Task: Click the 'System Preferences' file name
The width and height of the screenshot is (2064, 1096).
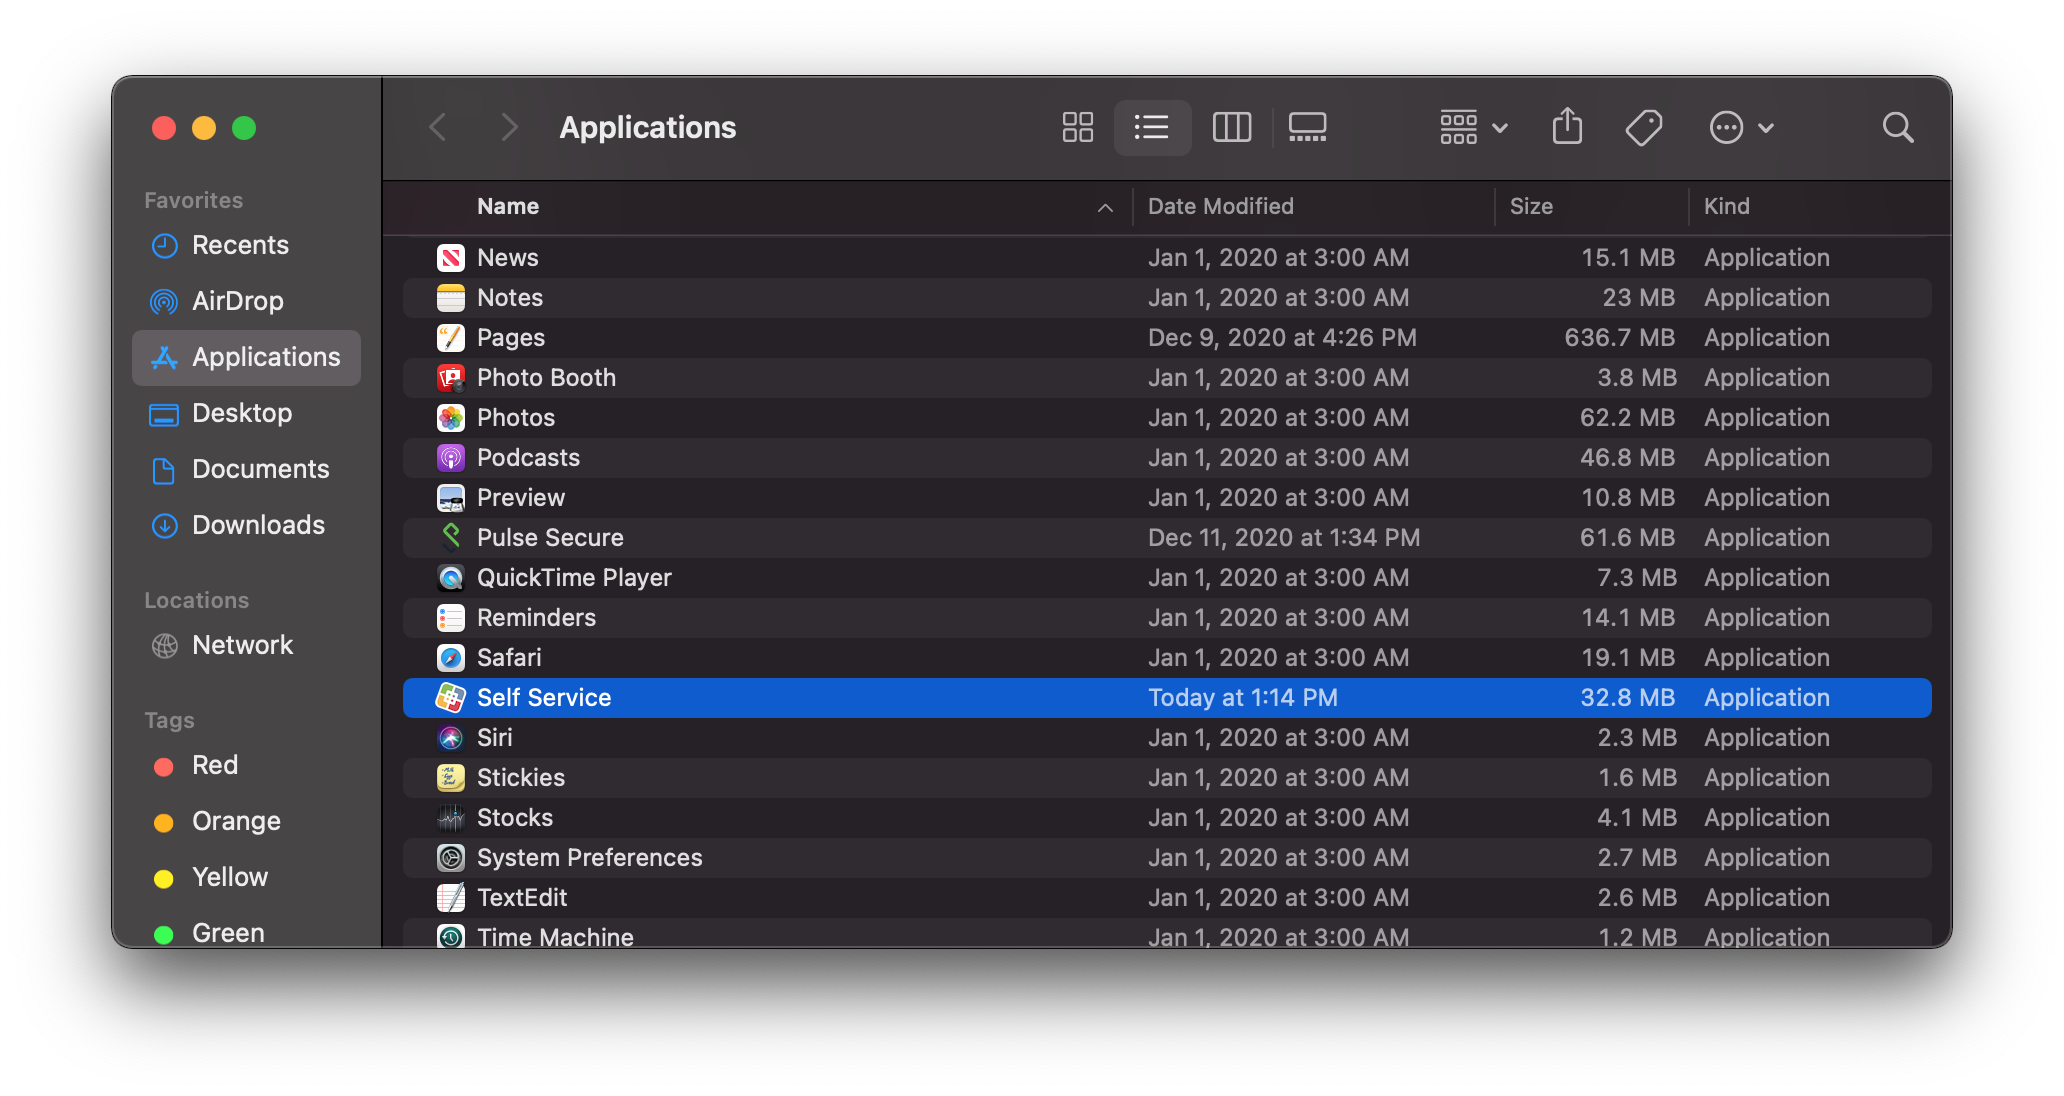Action: click(x=589, y=858)
